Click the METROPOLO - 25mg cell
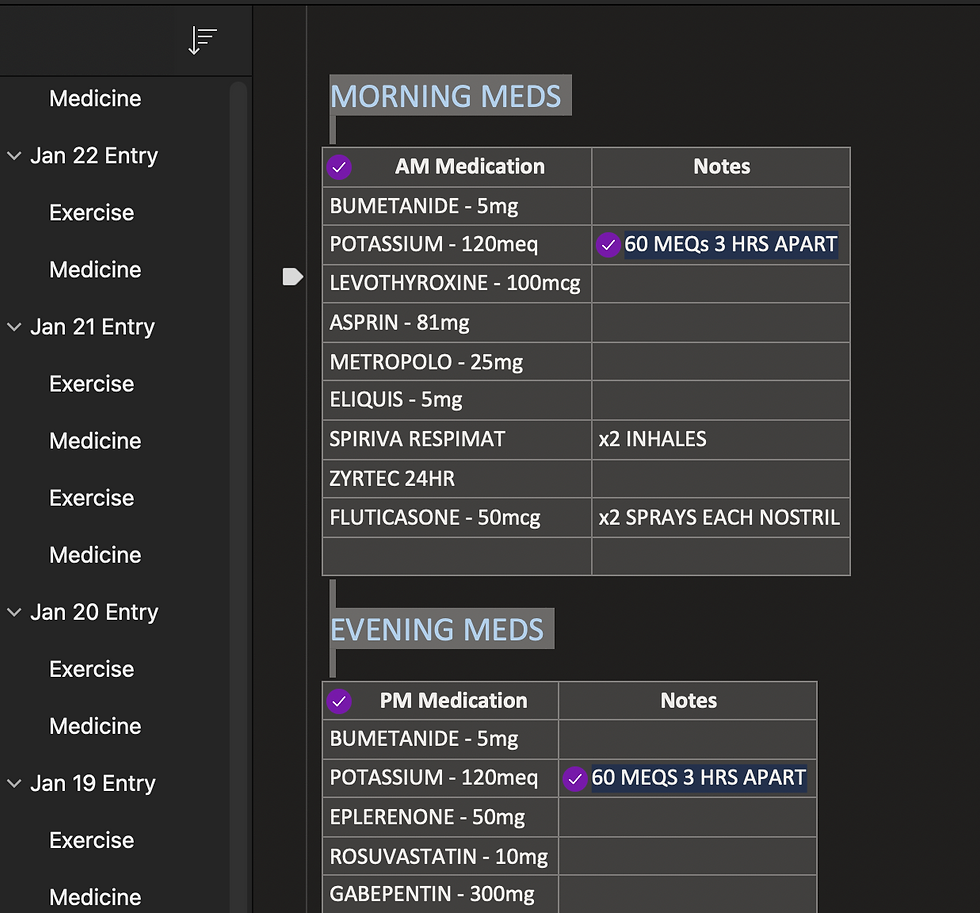The image size is (980, 913). 457,361
